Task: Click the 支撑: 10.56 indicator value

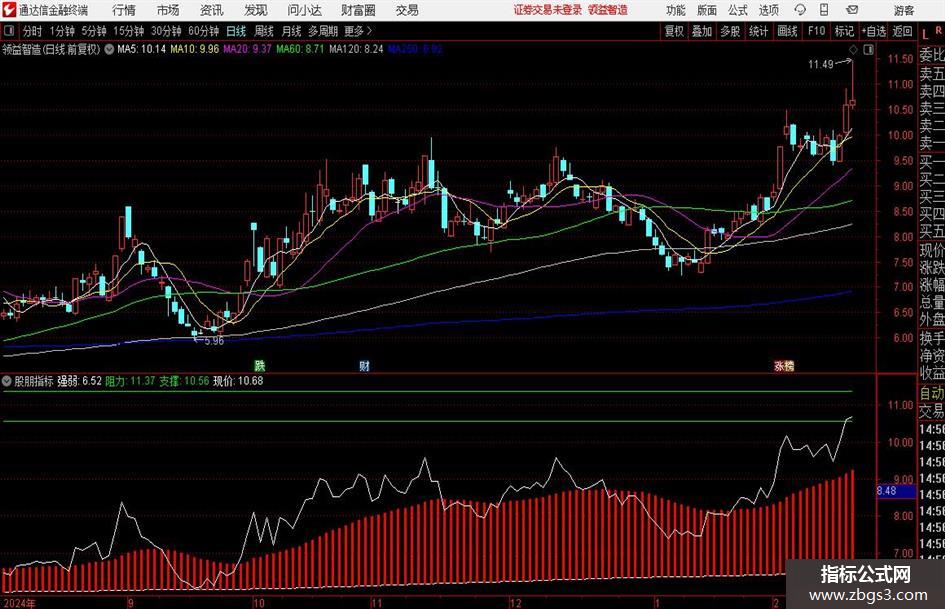Action: click(x=184, y=381)
